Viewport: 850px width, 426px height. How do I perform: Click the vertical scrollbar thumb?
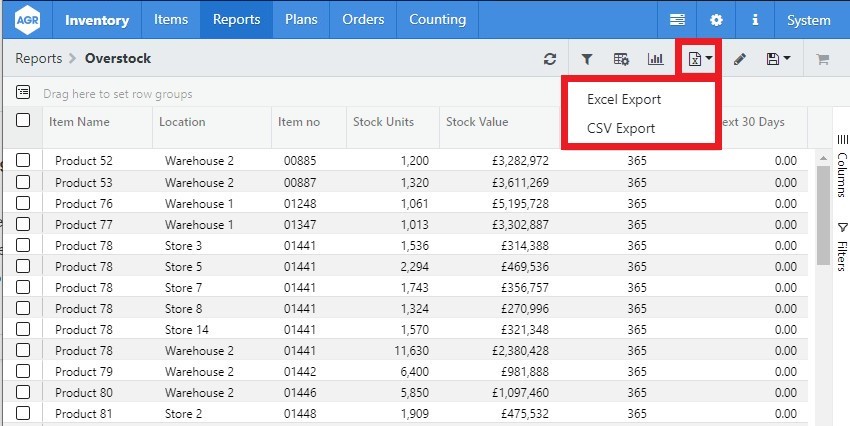tap(823, 215)
